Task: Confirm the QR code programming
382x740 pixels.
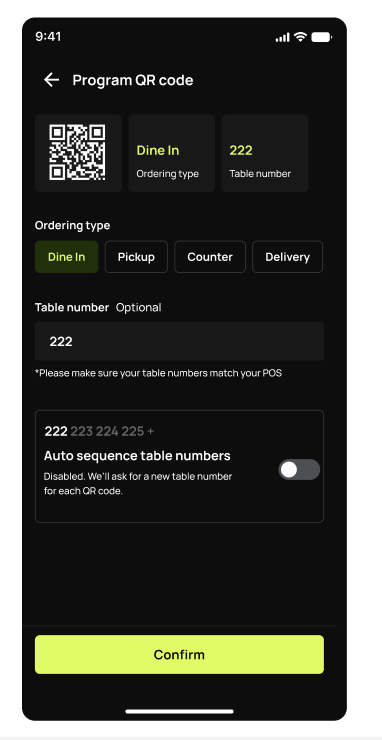Action: [x=179, y=655]
